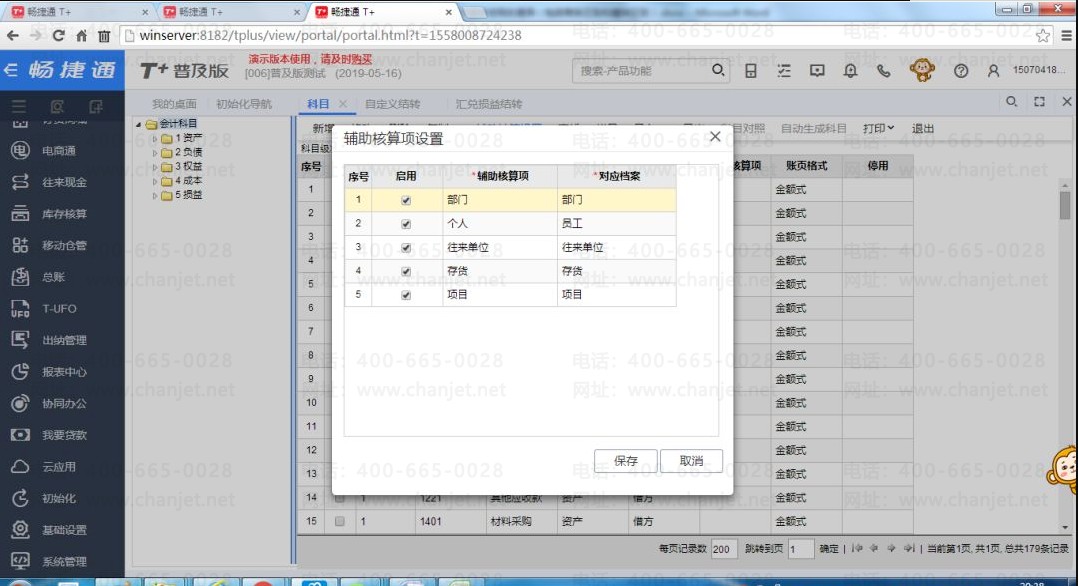Toggle fullscreen icon at tab bar right
The image size is (1078, 586).
[x=1040, y=102]
